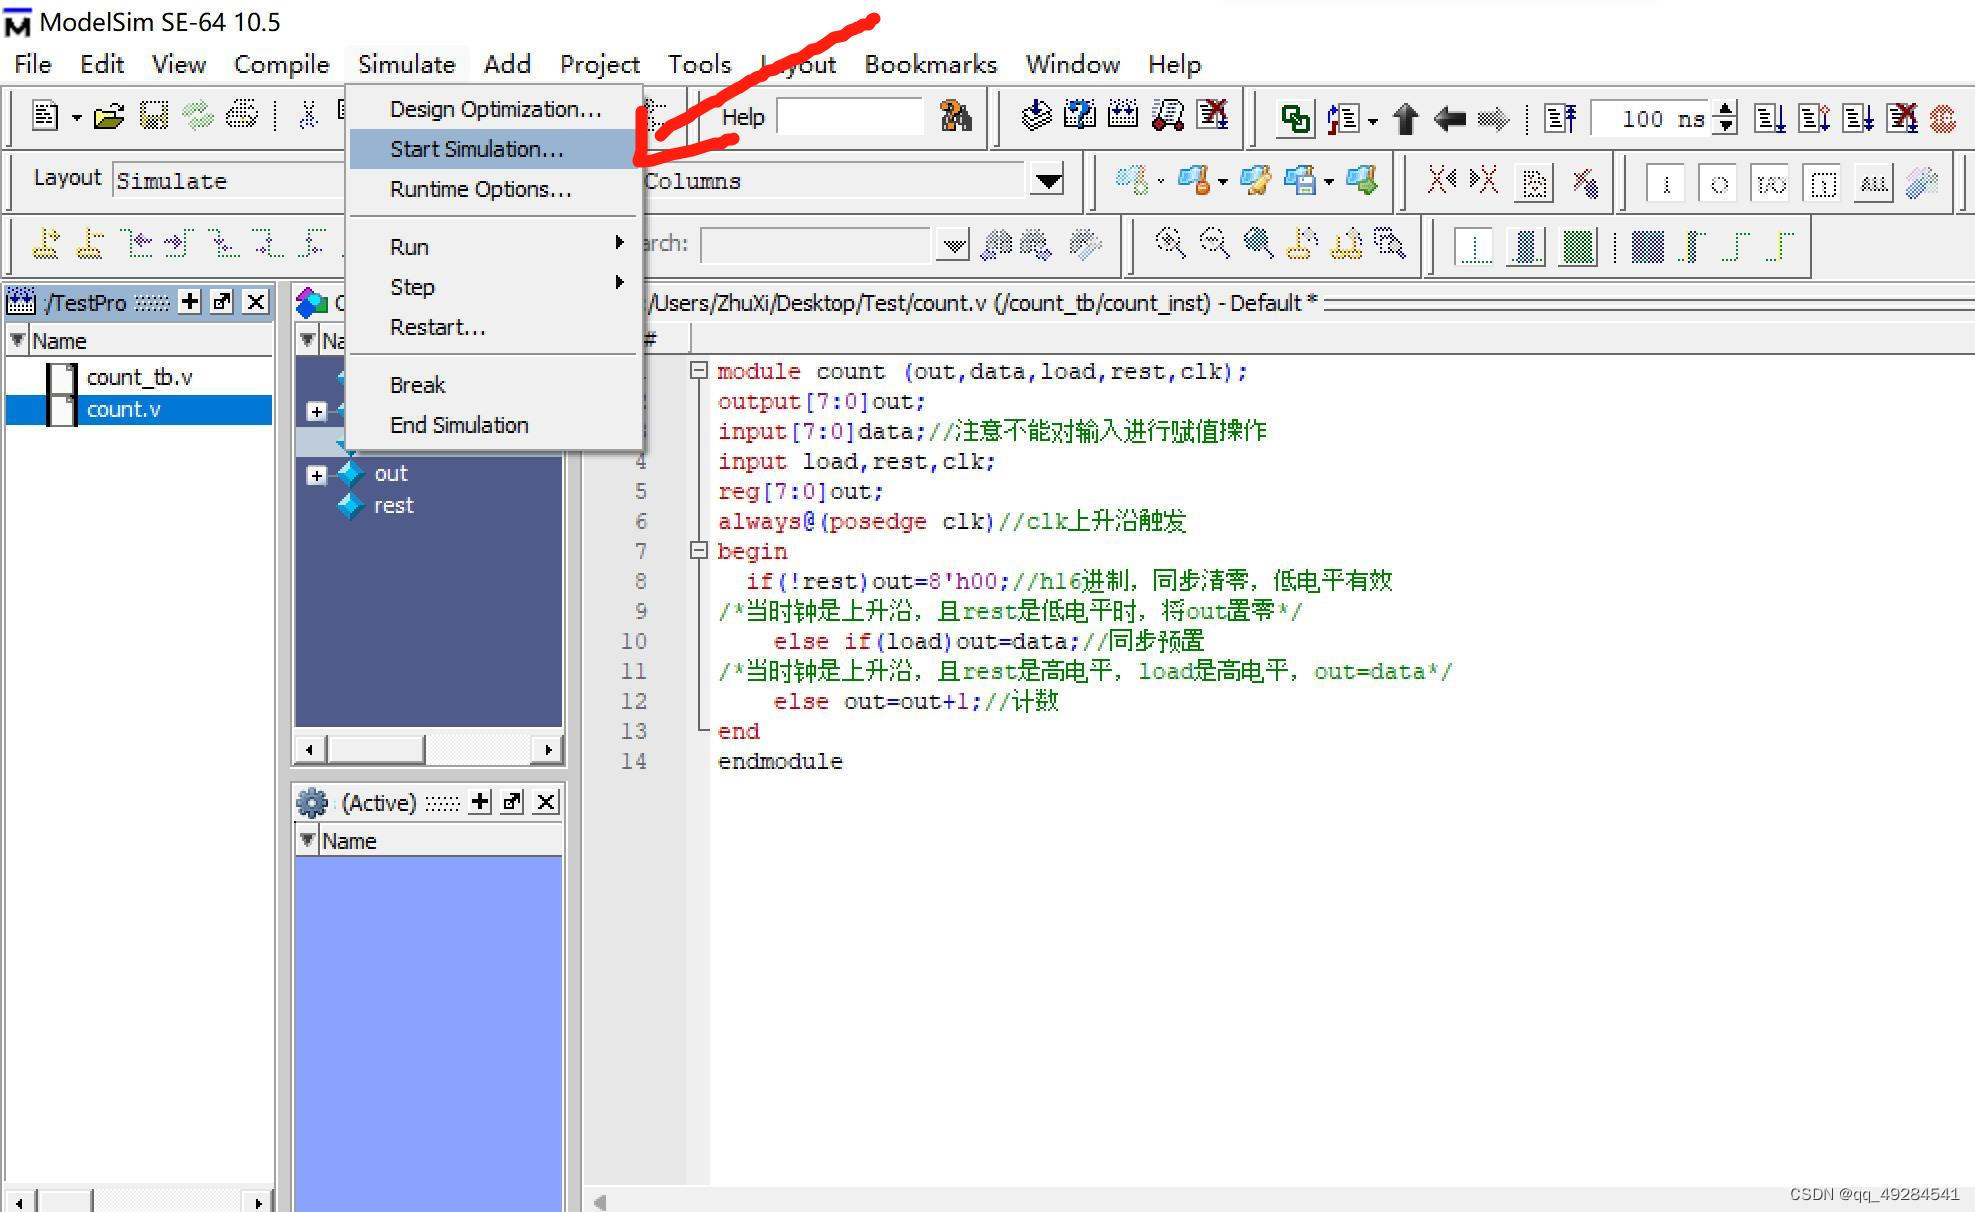Screen dimensions: 1975x1212
Task: Toggle the input-only 'I' filter button
Action: (x=1665, y=184)
